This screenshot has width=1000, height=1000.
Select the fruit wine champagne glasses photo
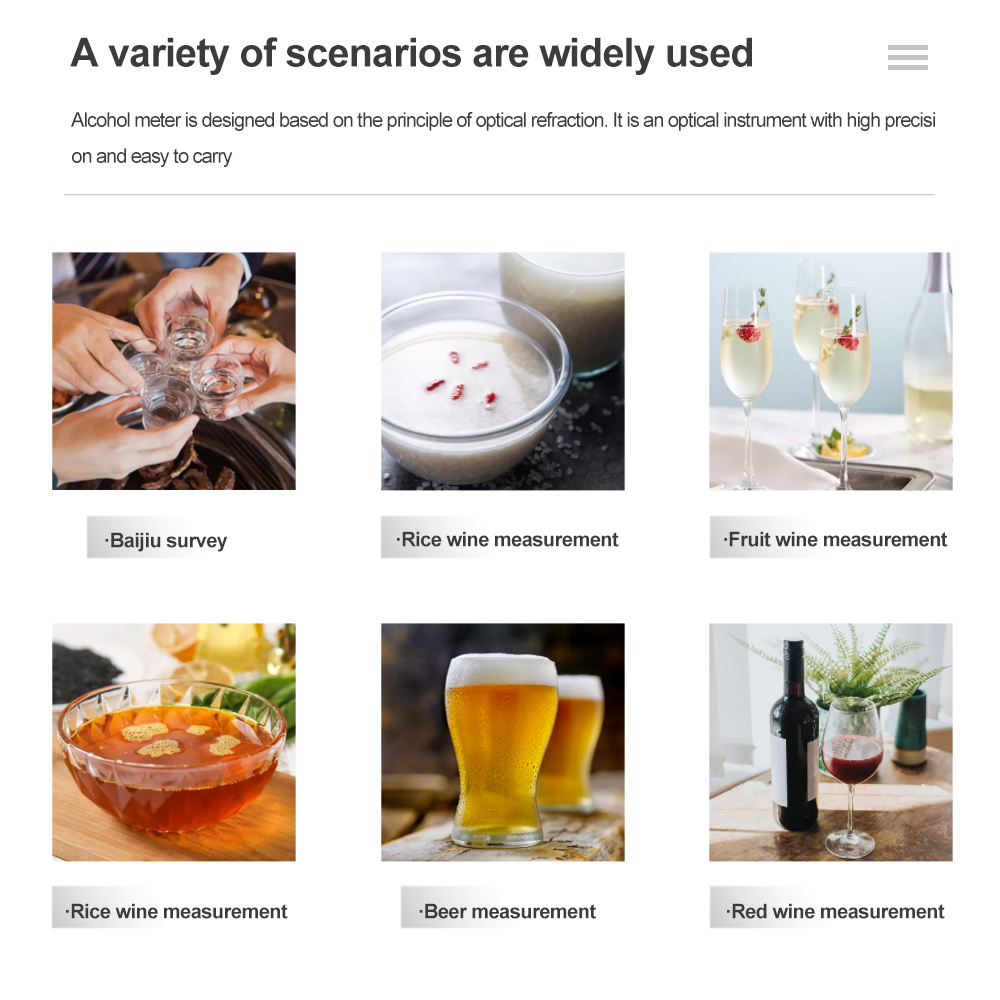click(x=830, y=371)
